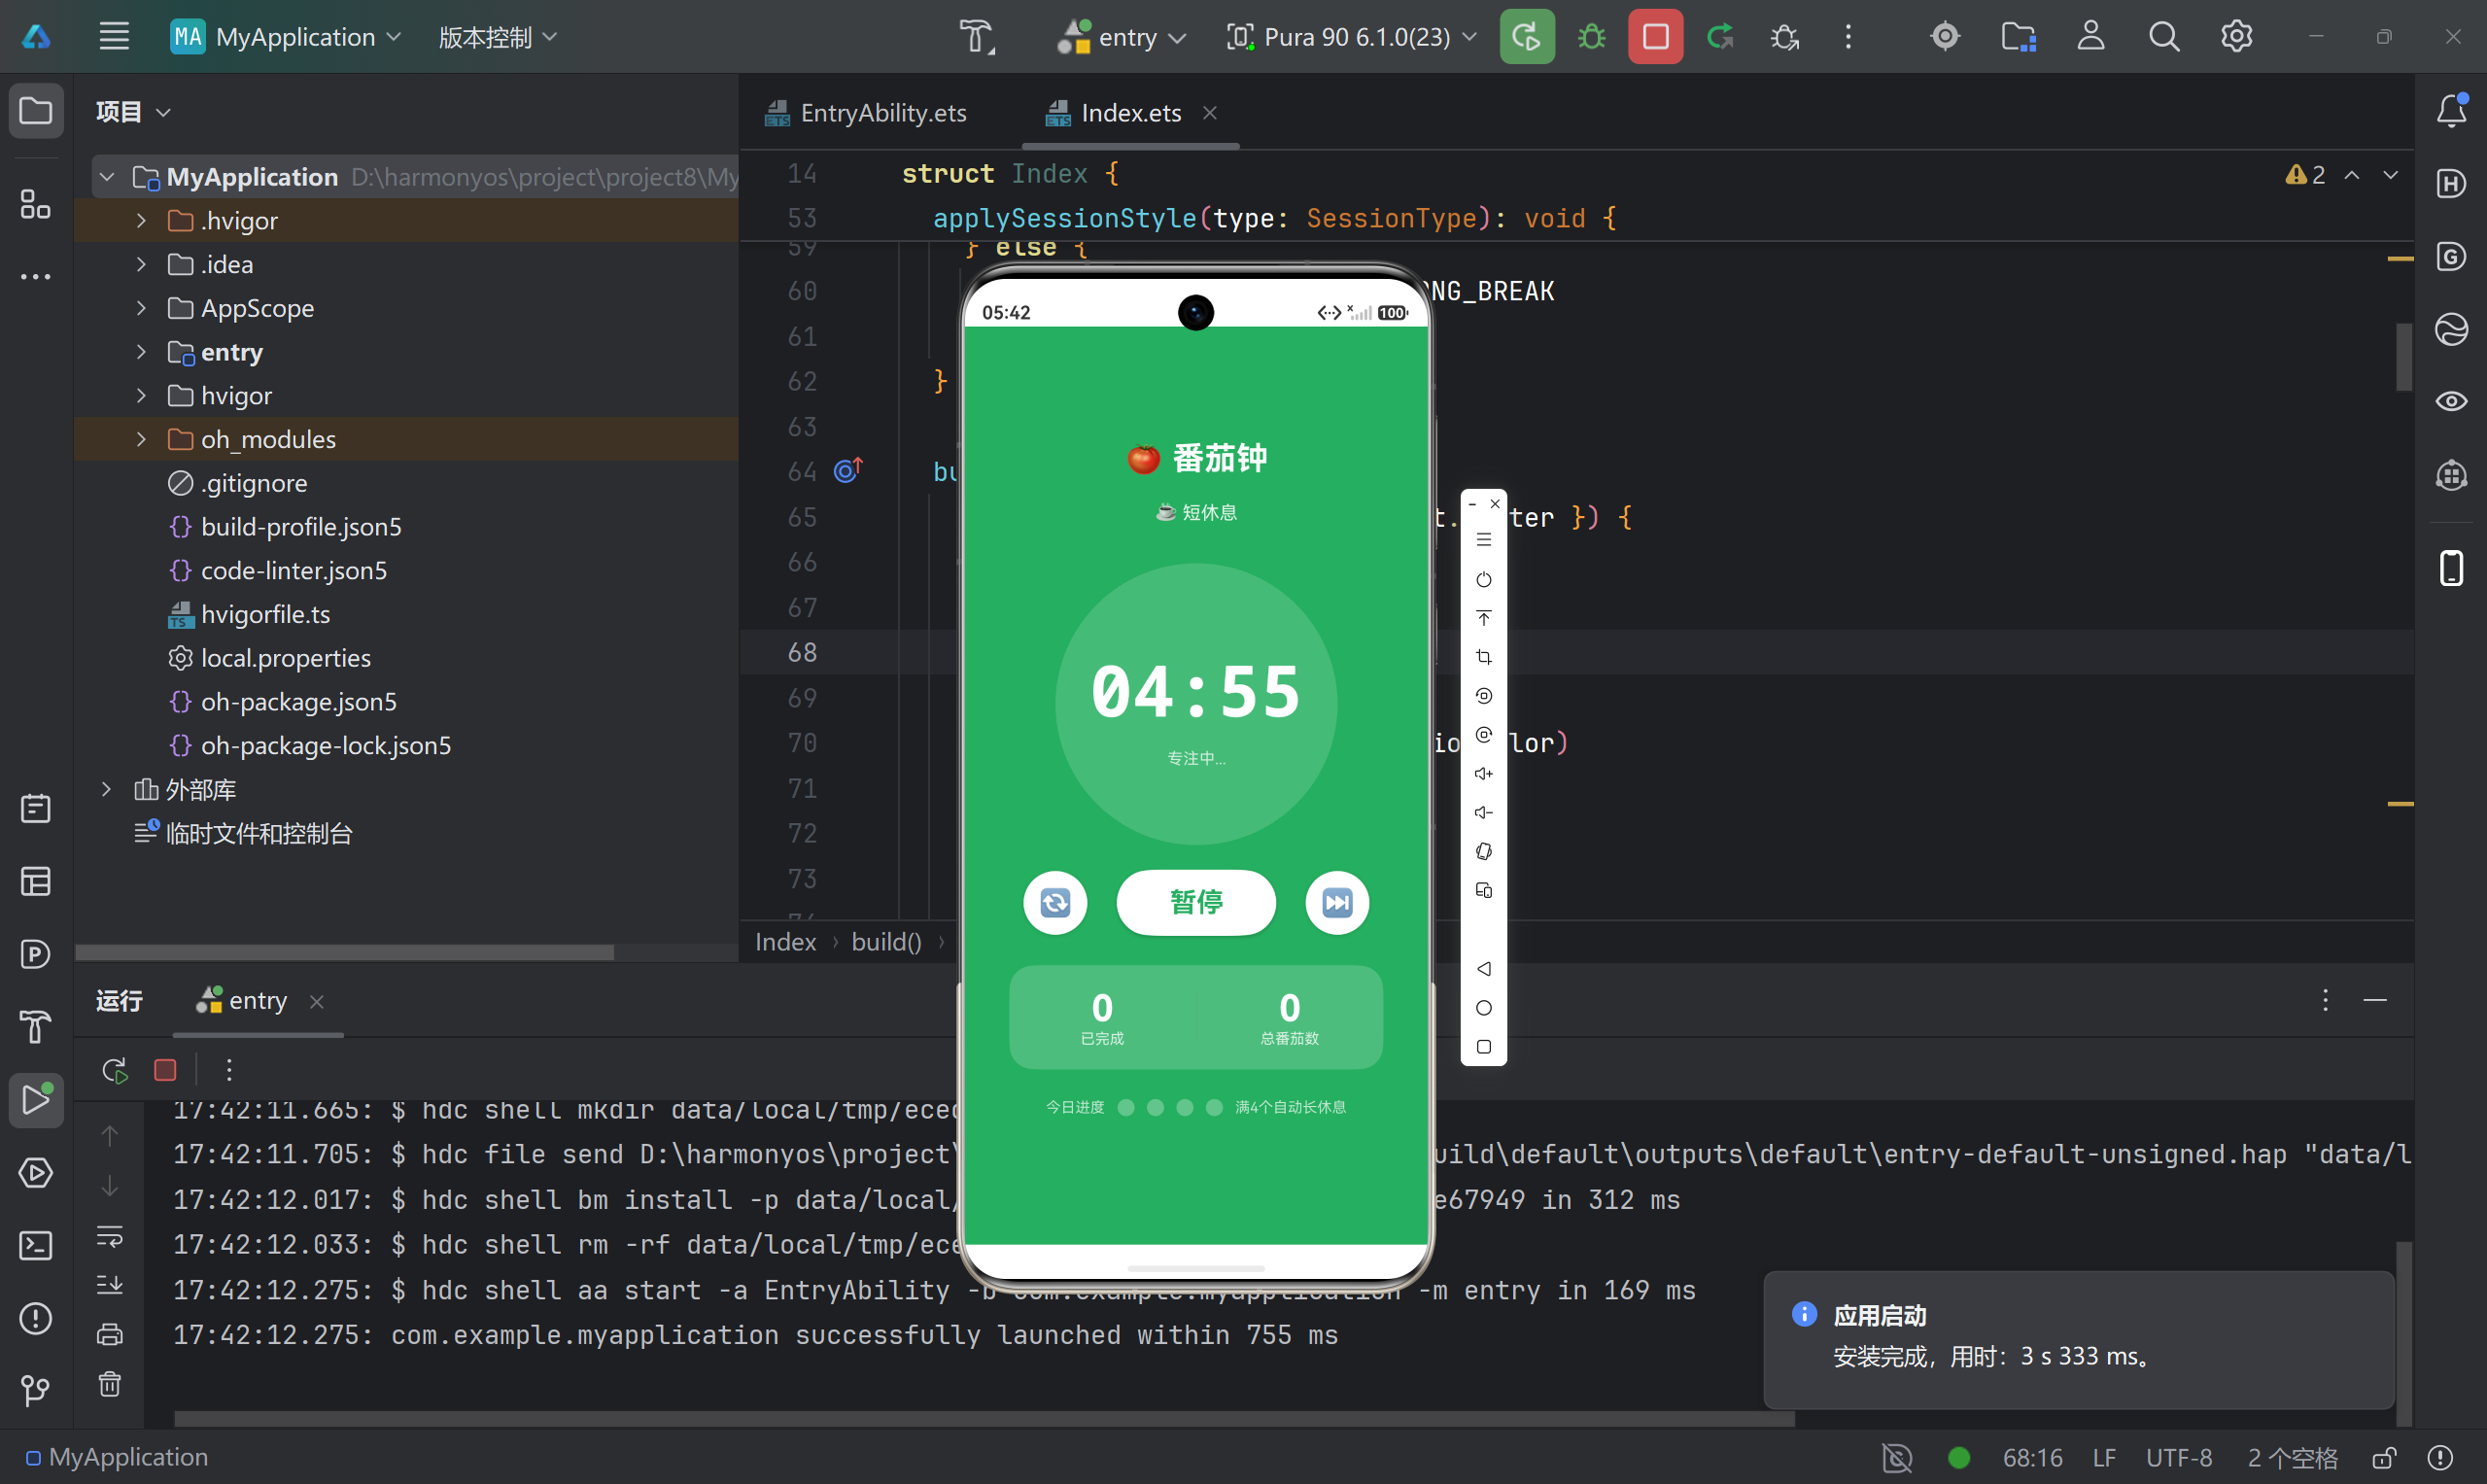Click the Index breadcrumb item
The image size is (2487, 1484).
785,942
